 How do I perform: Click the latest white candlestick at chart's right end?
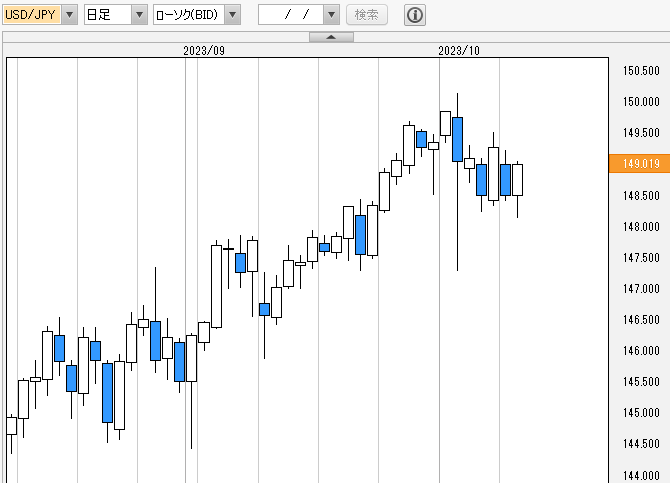(x=517, y=180)
